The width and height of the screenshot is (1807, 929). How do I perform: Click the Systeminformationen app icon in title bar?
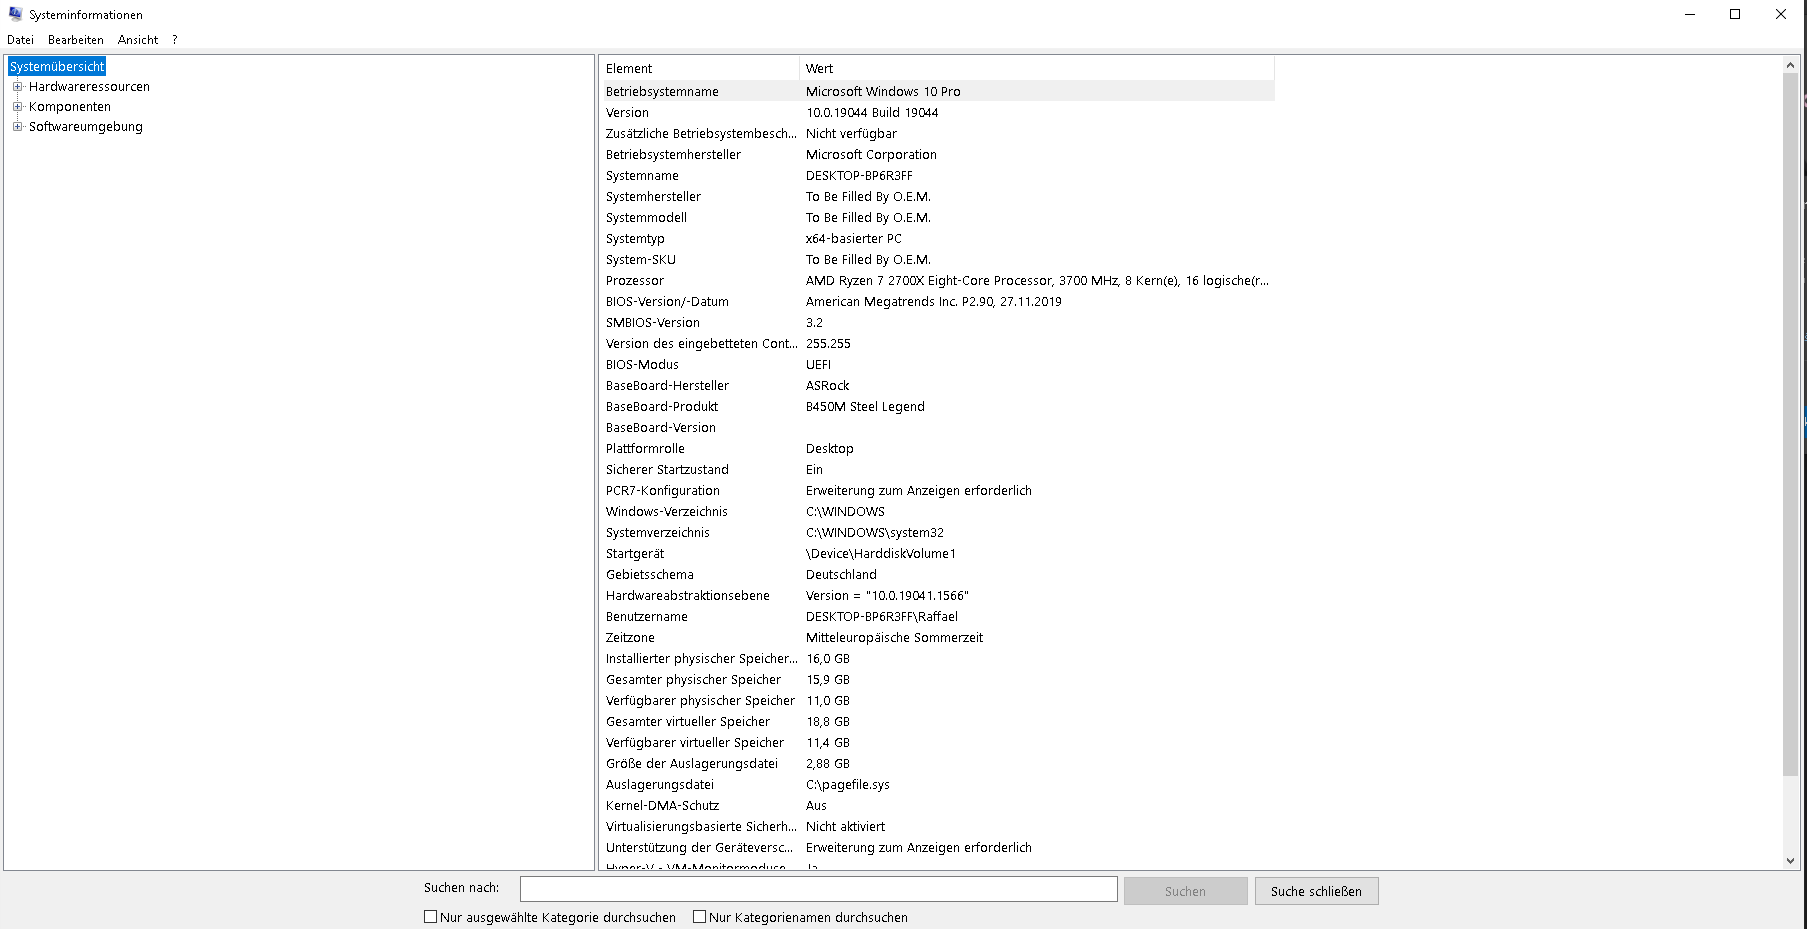[x=15, y=14]
